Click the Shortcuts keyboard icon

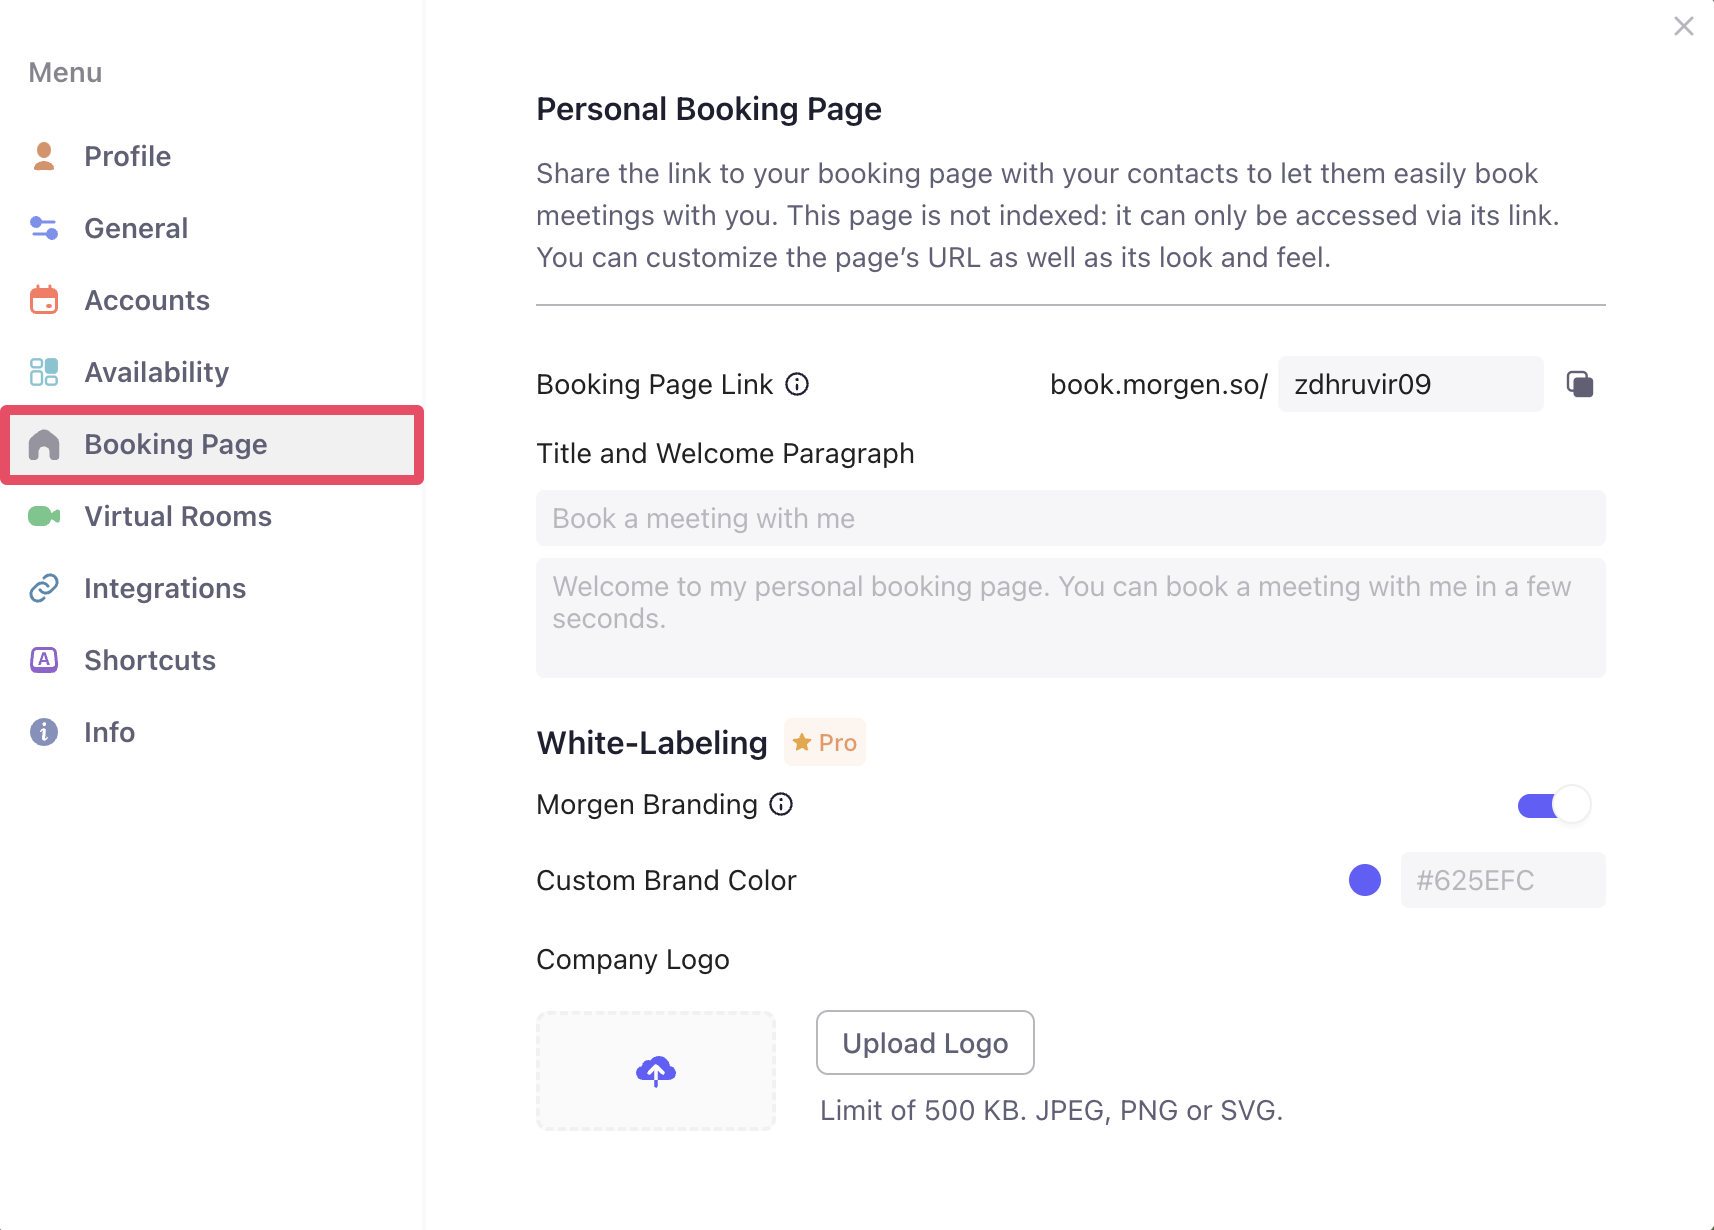(x=44, y=660)
